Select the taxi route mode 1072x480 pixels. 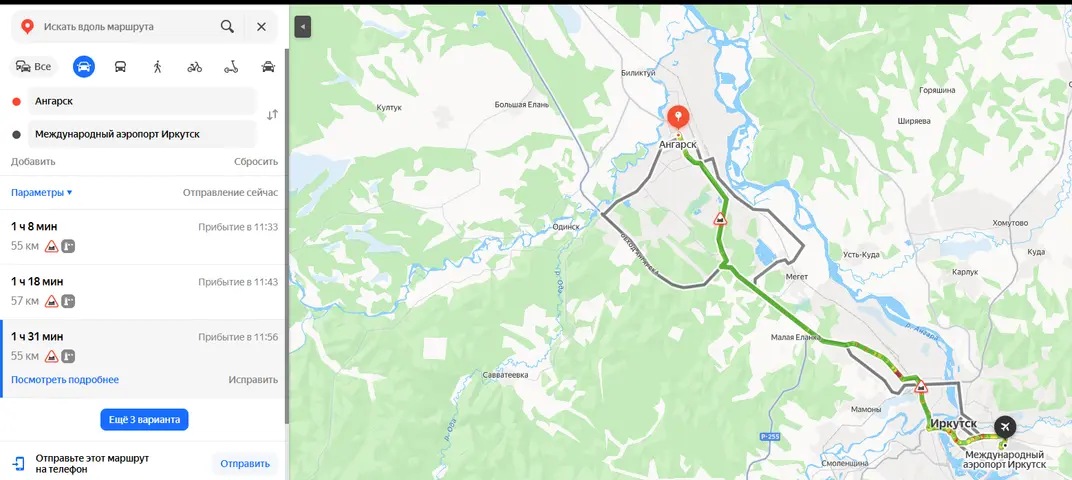pos(269,66)
